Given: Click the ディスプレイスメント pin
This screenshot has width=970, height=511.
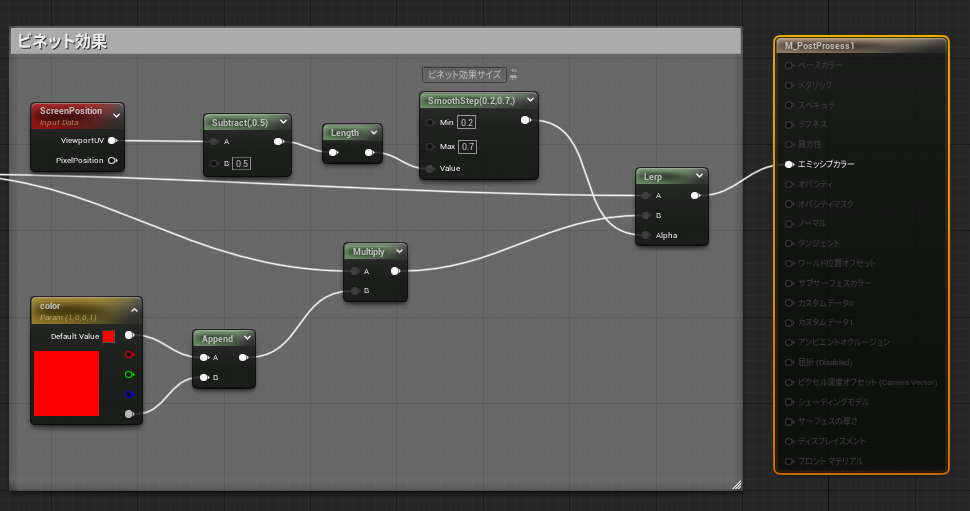Looking at the screenshot, I should 789,441.
